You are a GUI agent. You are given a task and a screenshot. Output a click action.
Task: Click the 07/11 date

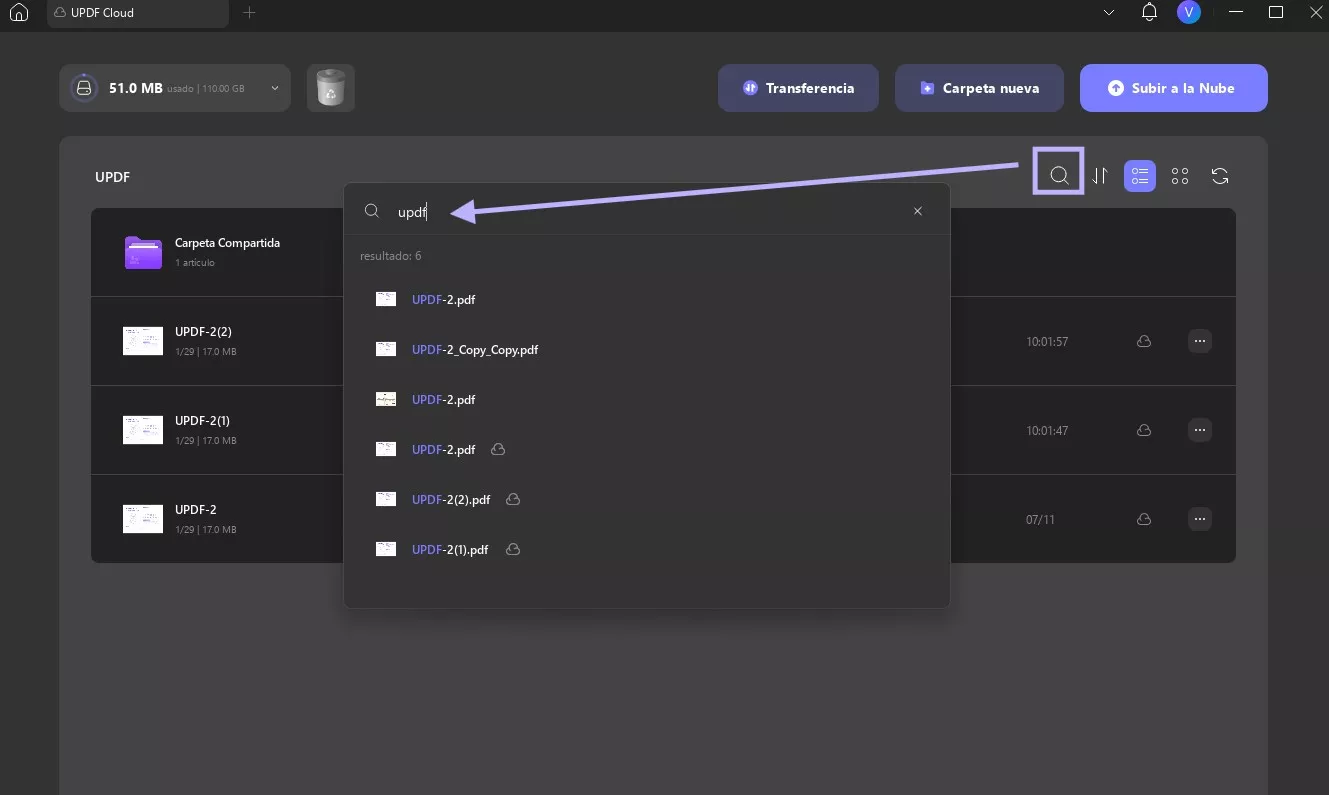tap(1040, 520)
